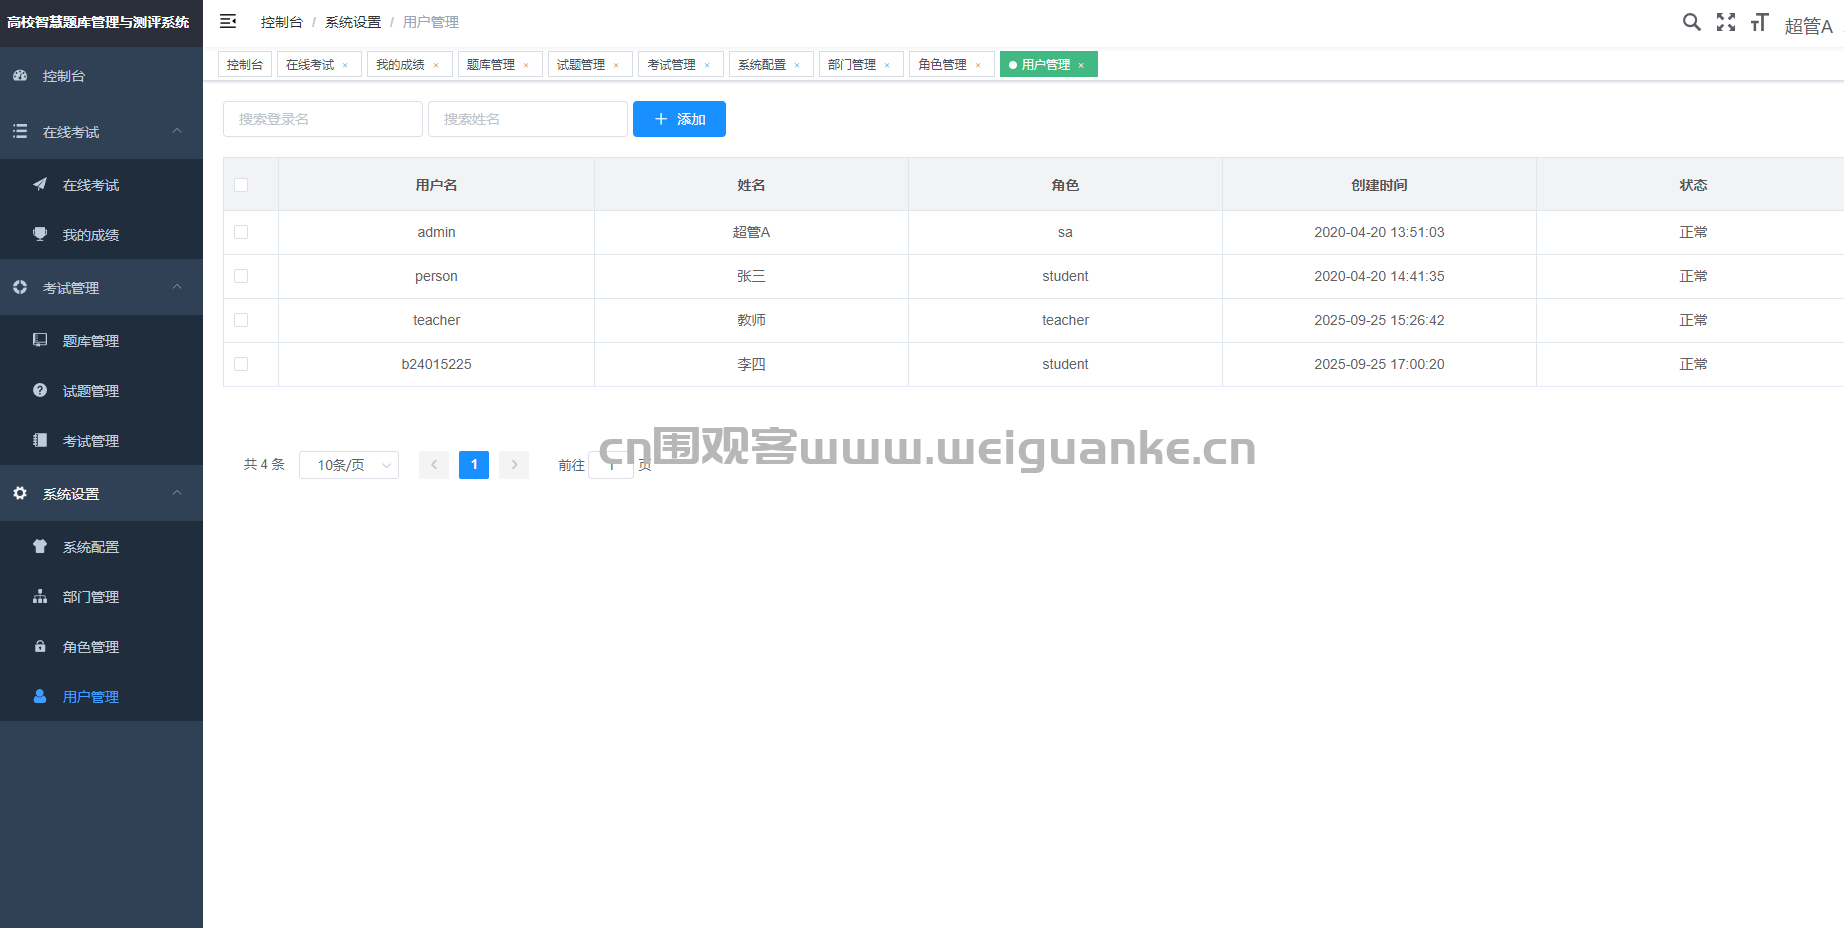This screenshot has width=1844, height=928.
Task: Check the select-all checkbox in table header
Action: [241, 185]
